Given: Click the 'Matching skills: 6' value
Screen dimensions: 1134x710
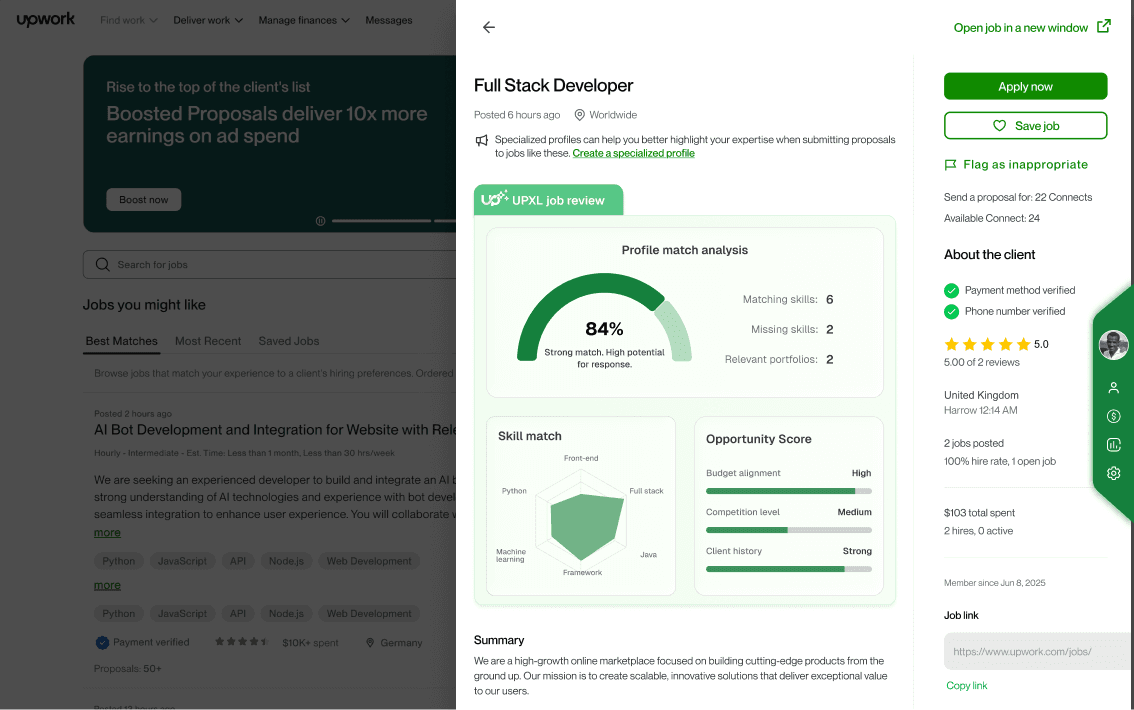Looking at the screenshot, I should coord(830,299).
